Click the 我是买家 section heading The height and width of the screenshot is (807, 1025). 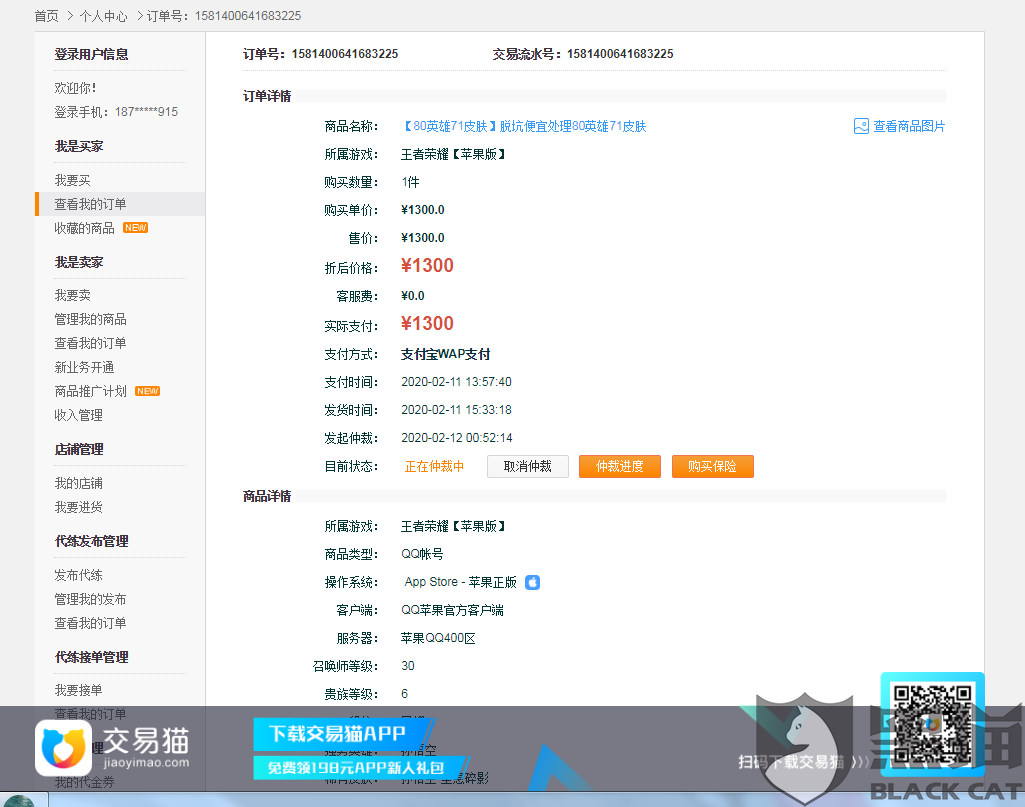[x=79, y=146]
